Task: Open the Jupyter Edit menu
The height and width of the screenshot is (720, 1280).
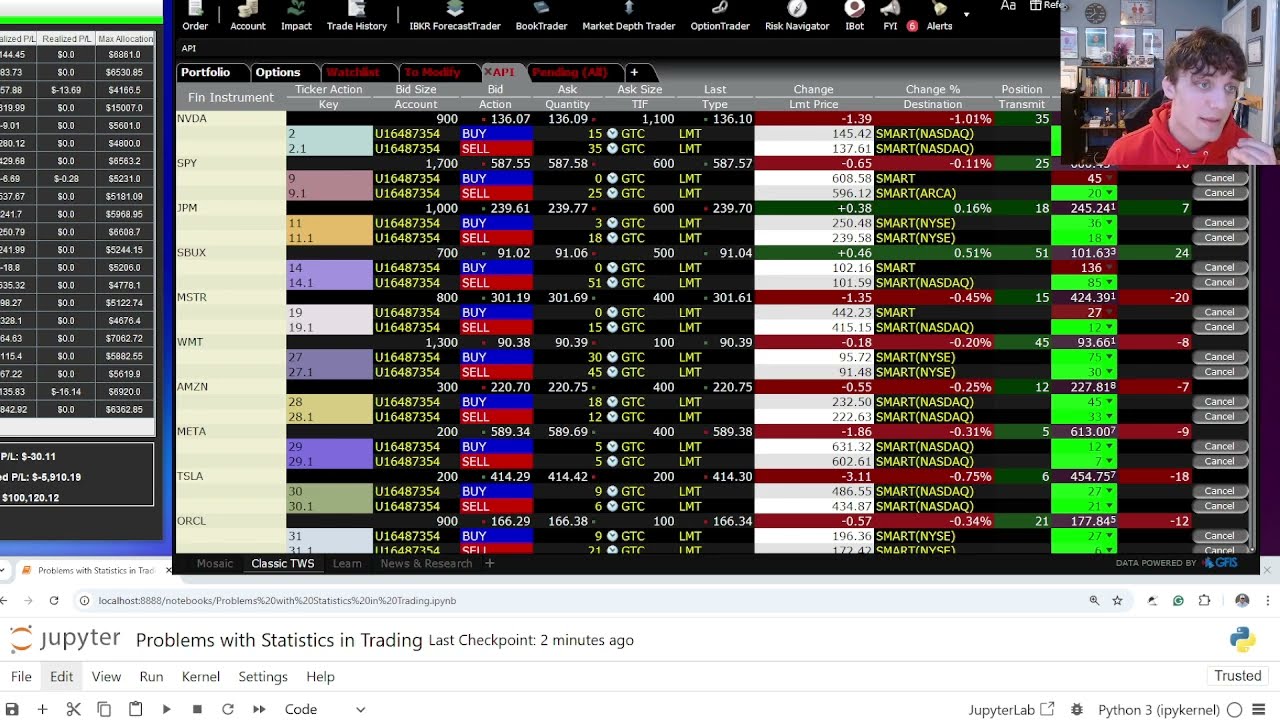Action: click(x=62, y=676)
